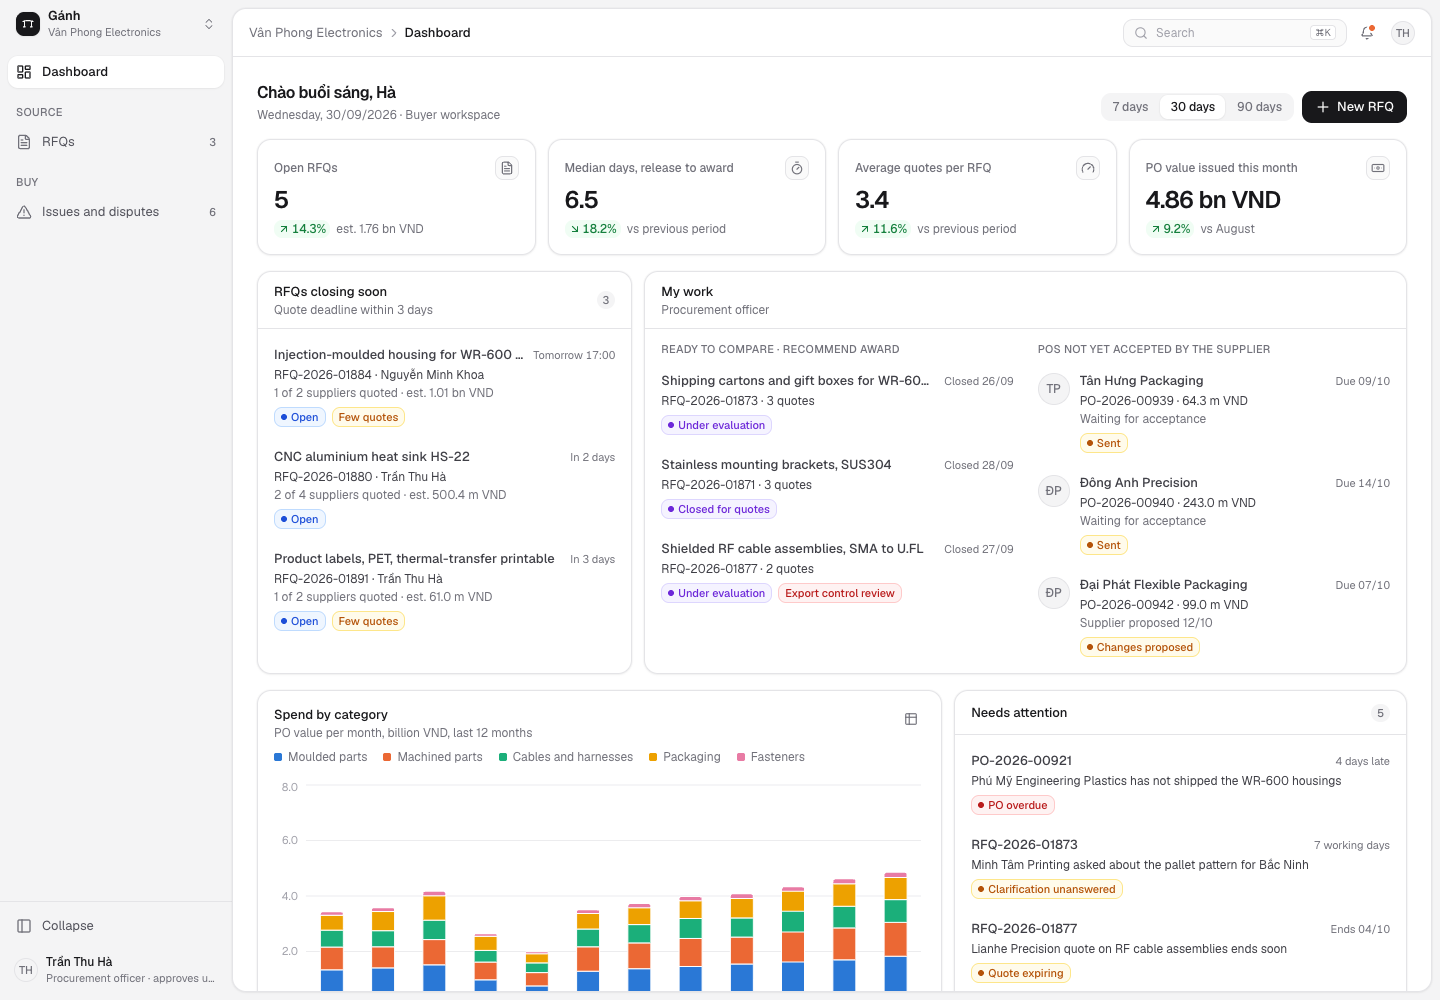Open the Injection-moulded housing RFQ
The height and width of the screenshot is (1000, 1440).
444,386
